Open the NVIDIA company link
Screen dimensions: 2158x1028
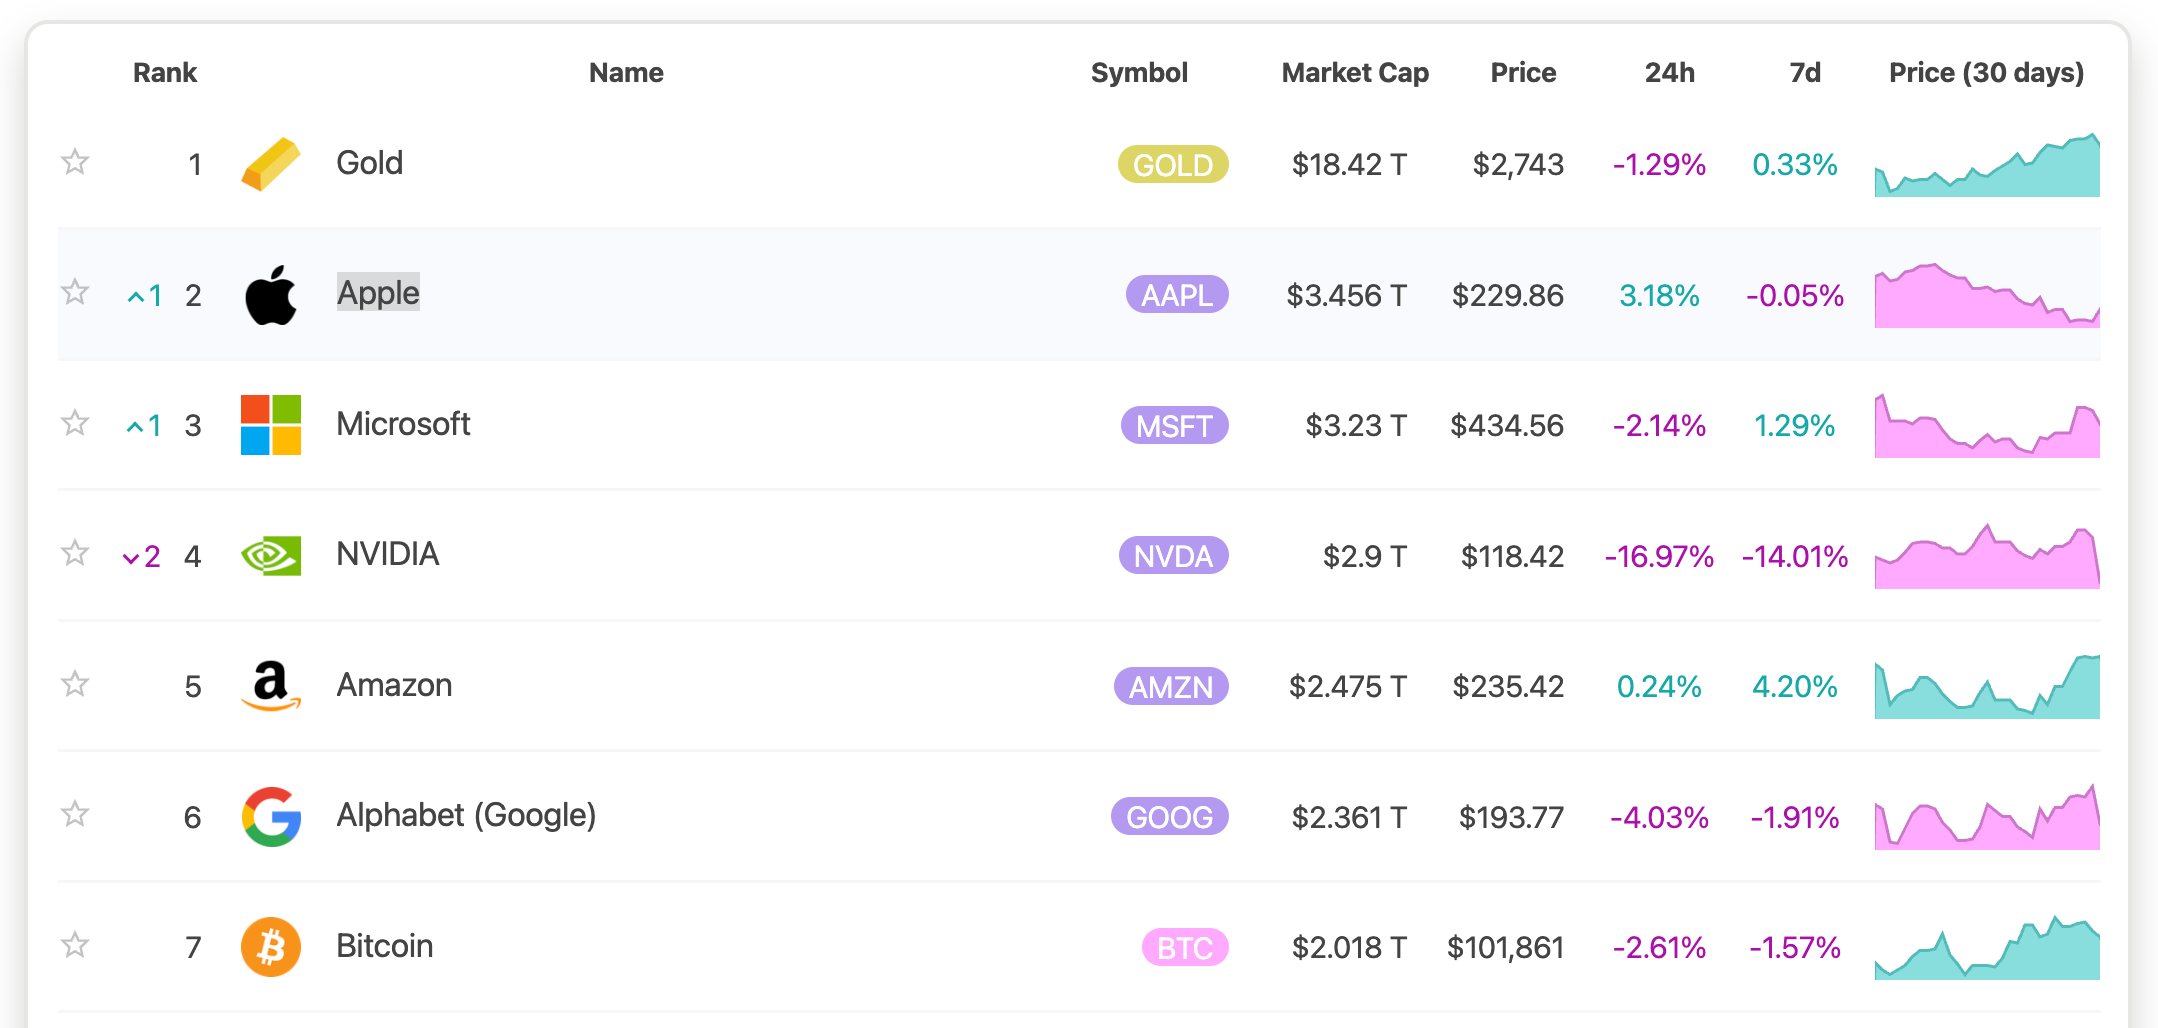point(387,554)
